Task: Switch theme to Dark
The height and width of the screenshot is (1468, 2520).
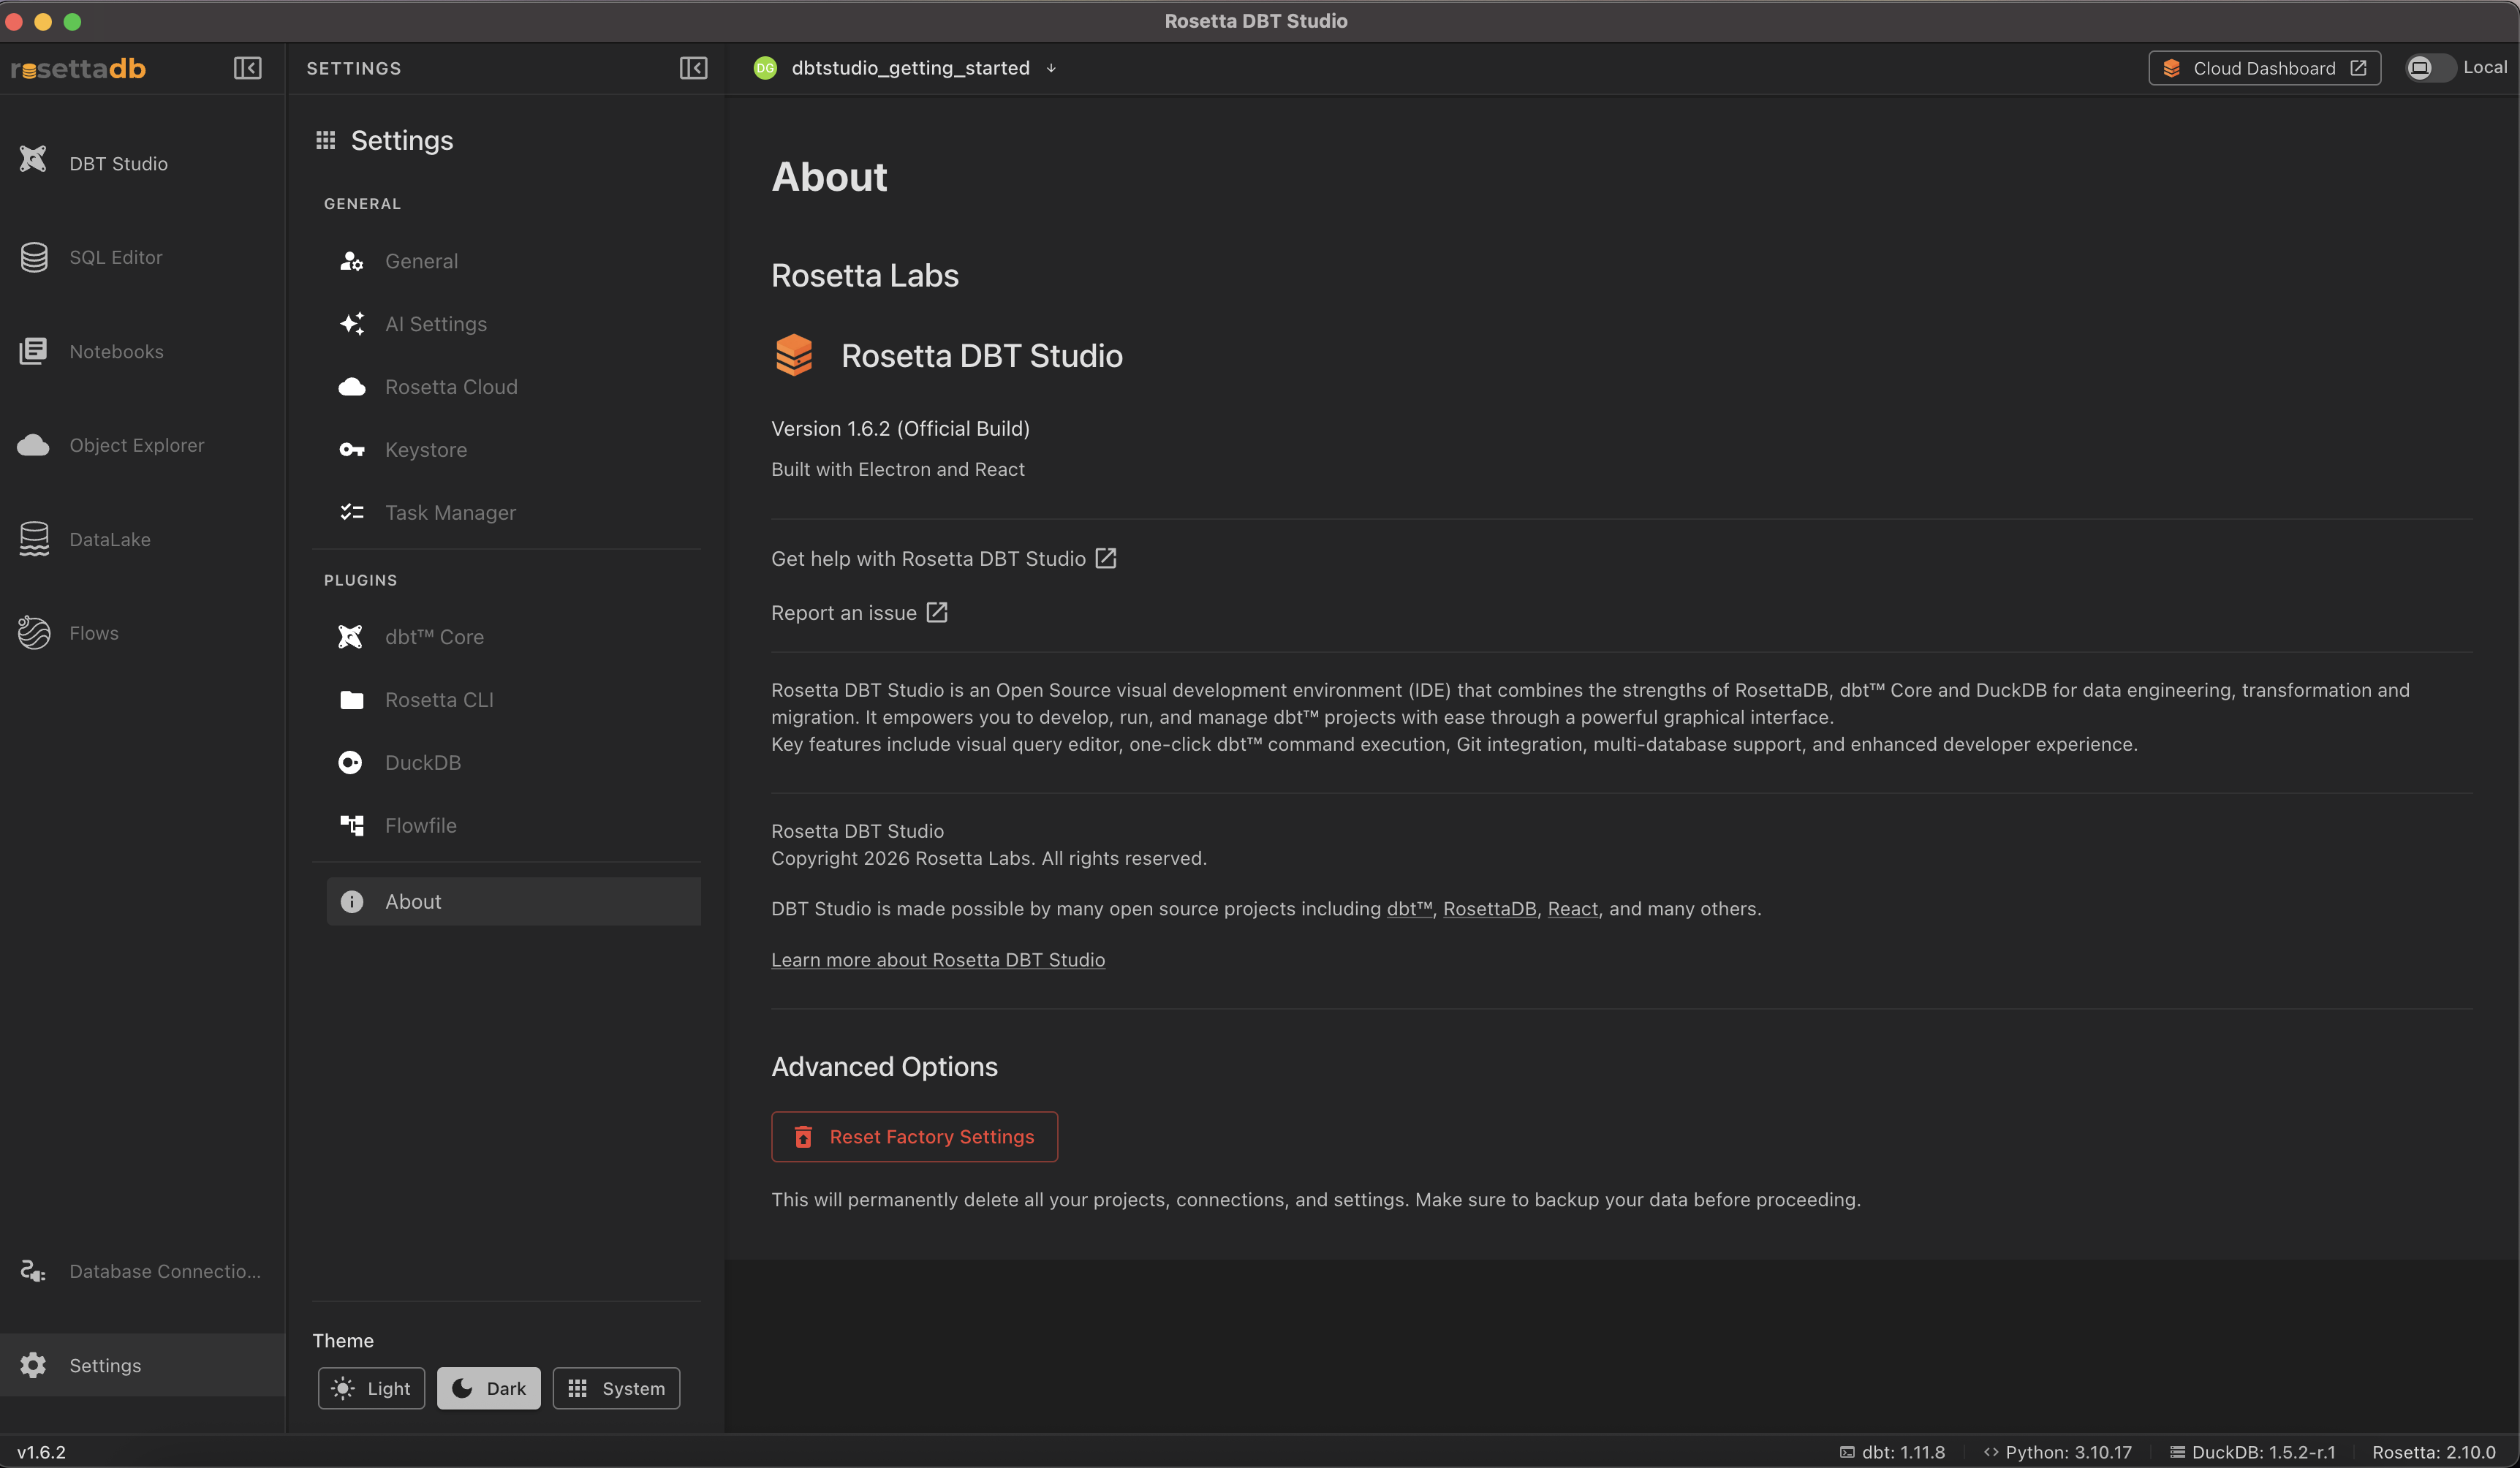Action: click(488, 1388)
